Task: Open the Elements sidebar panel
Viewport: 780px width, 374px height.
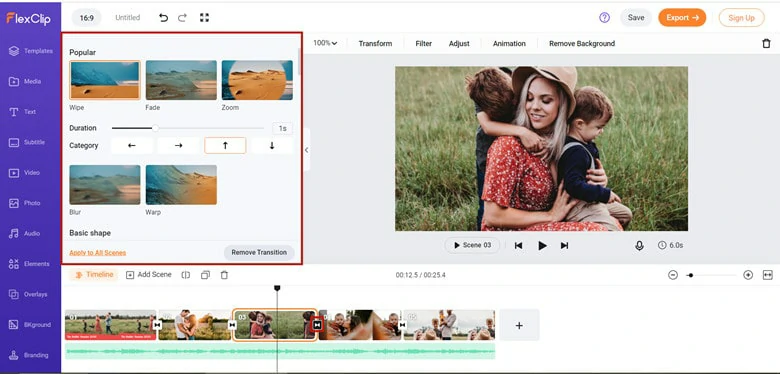Action: [29, 264]
